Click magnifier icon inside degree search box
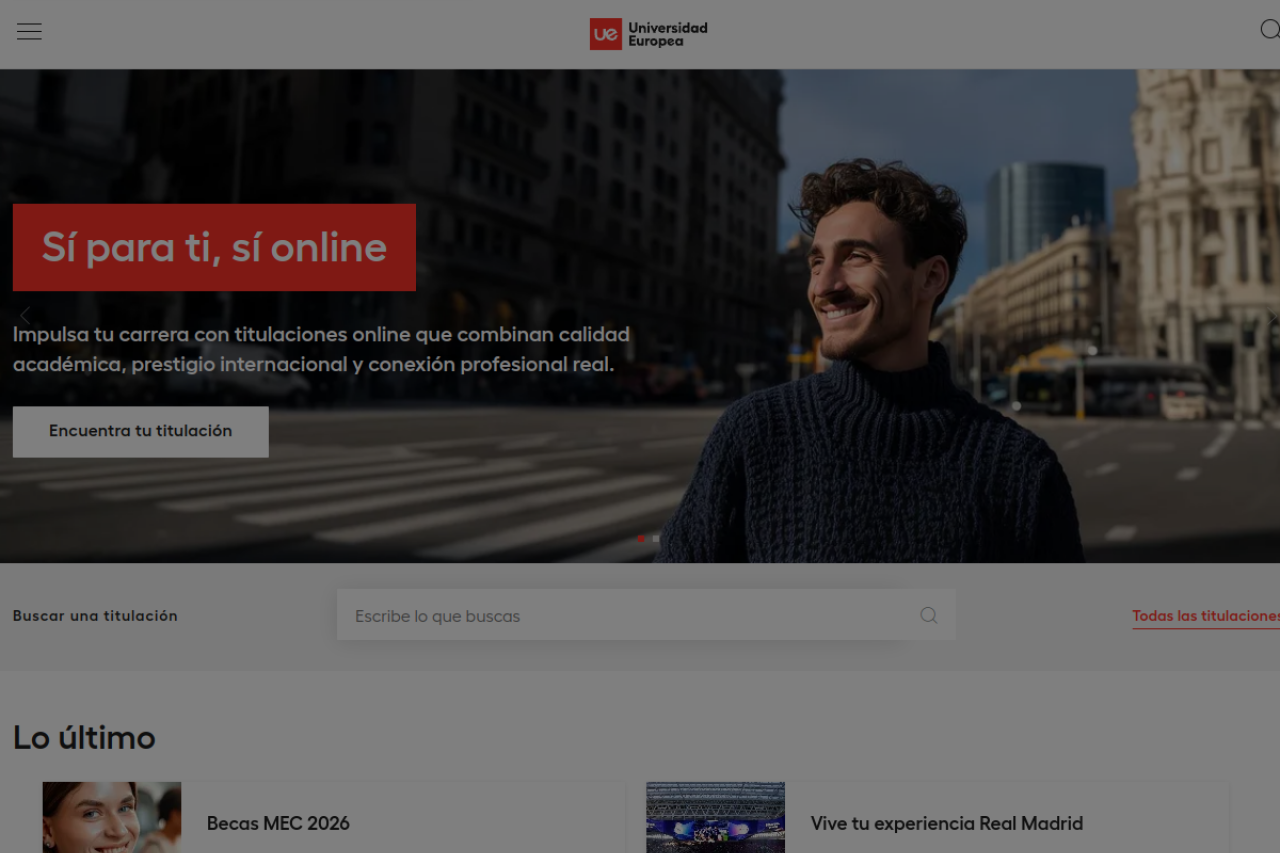 coord(928,615)
